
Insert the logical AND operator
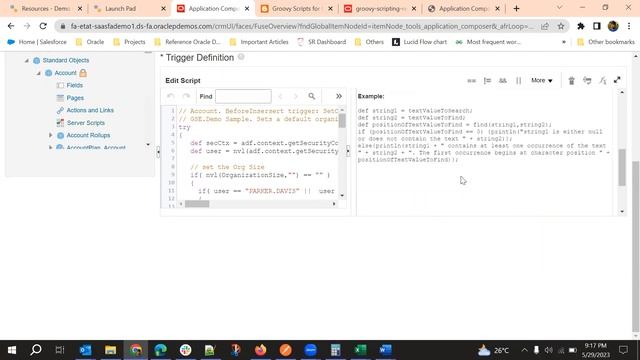pos(503,81)
